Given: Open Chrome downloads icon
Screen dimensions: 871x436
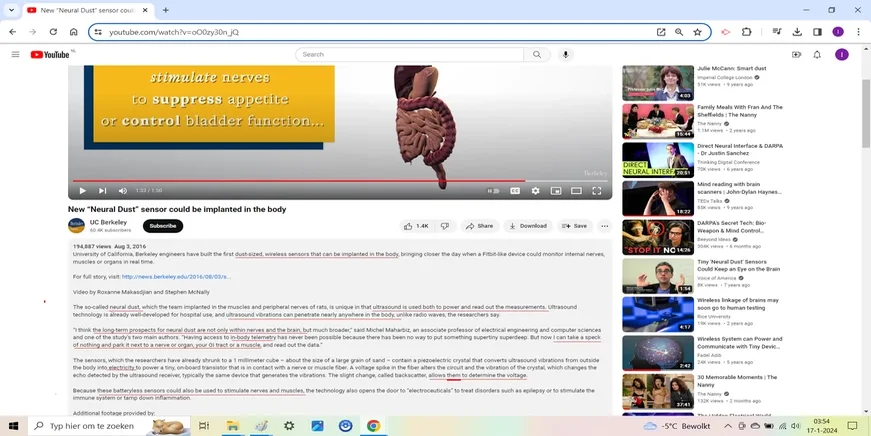Looking at the screenshot, I should [x=797, y=32].
